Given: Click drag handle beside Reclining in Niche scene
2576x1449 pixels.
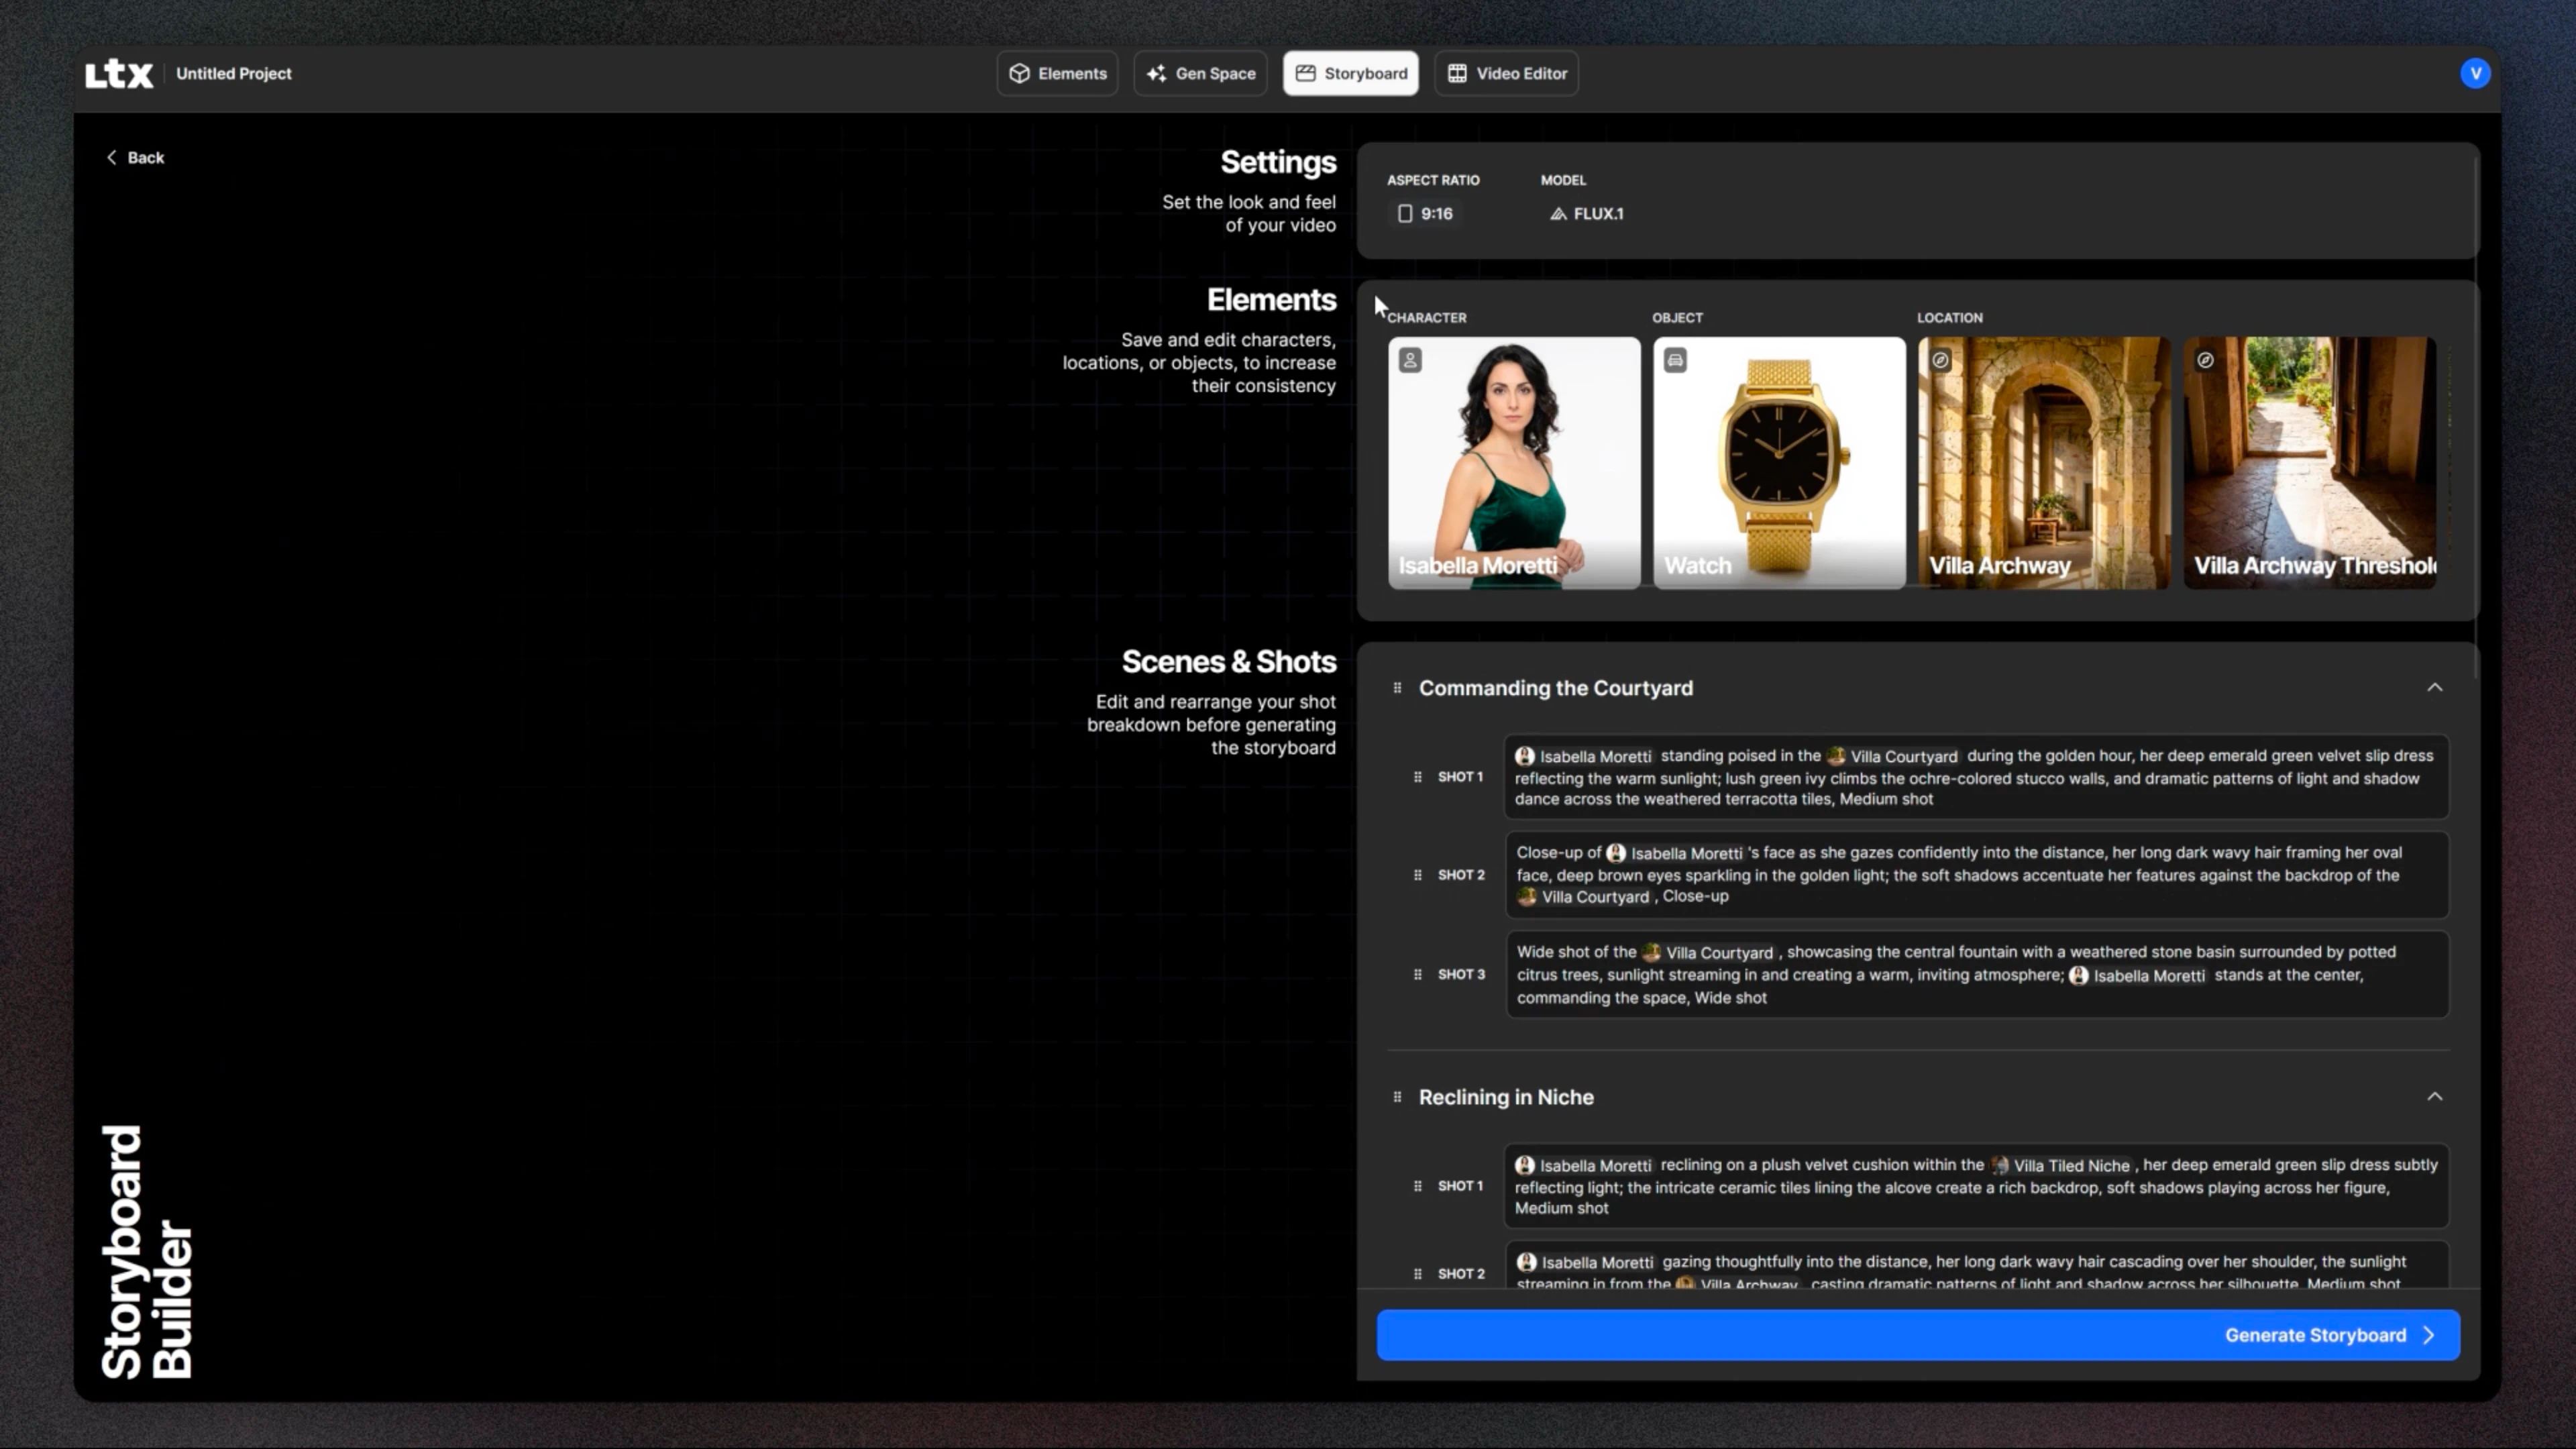Looking at the screenshot, I should pos(1397,1097).
